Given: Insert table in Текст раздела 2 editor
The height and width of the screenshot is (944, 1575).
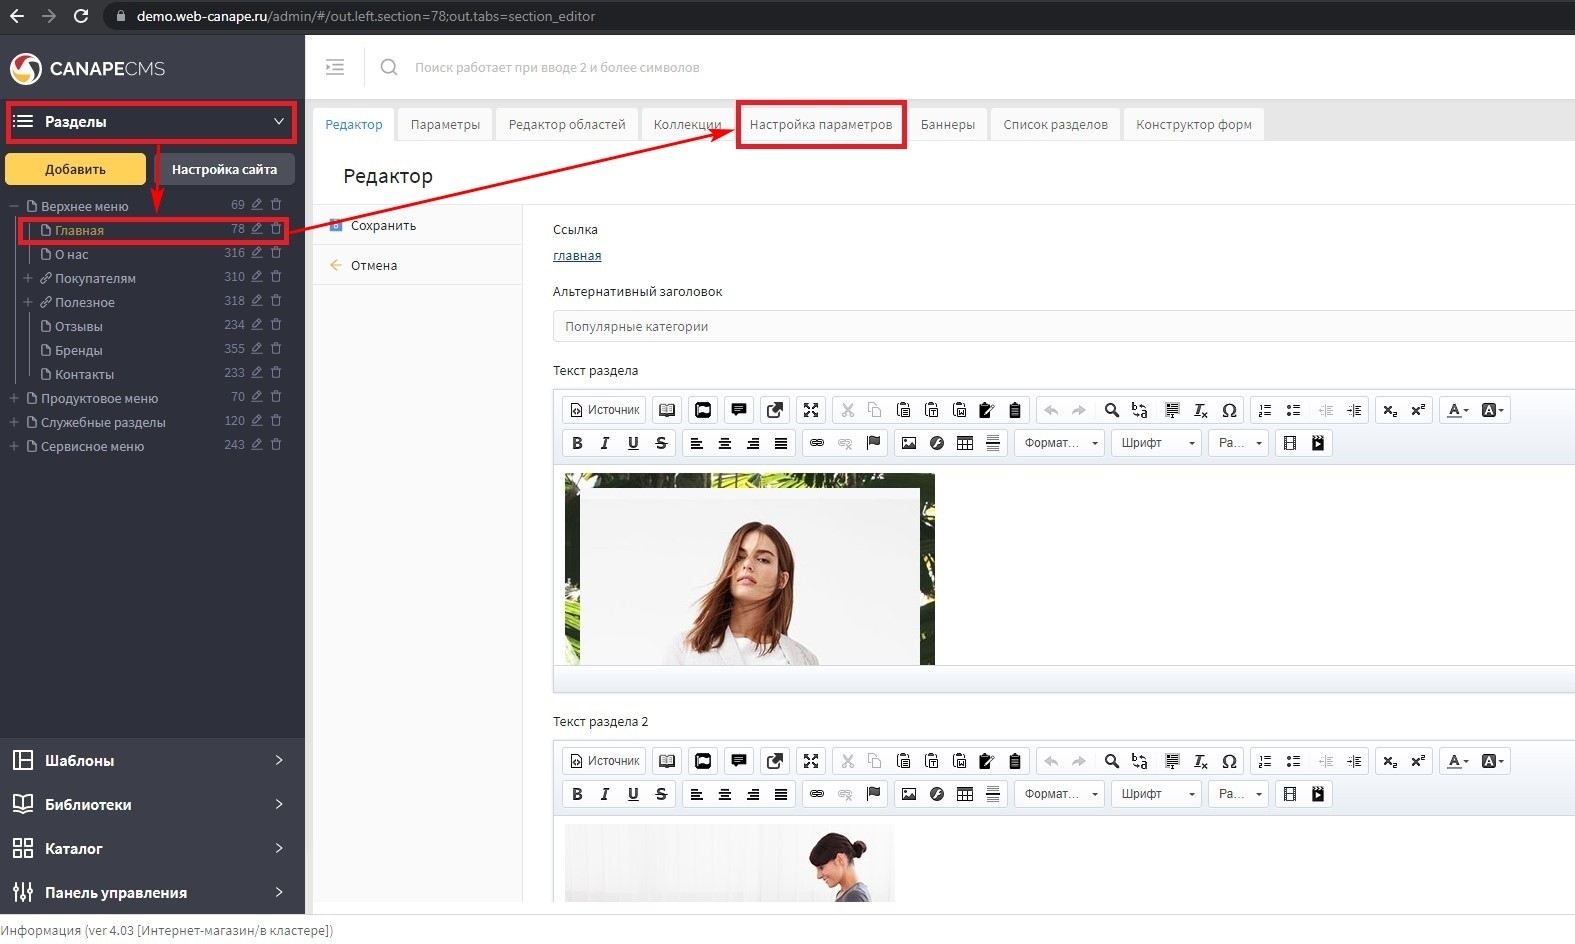Looking at the screenshot, I should [x=965, y=794].
